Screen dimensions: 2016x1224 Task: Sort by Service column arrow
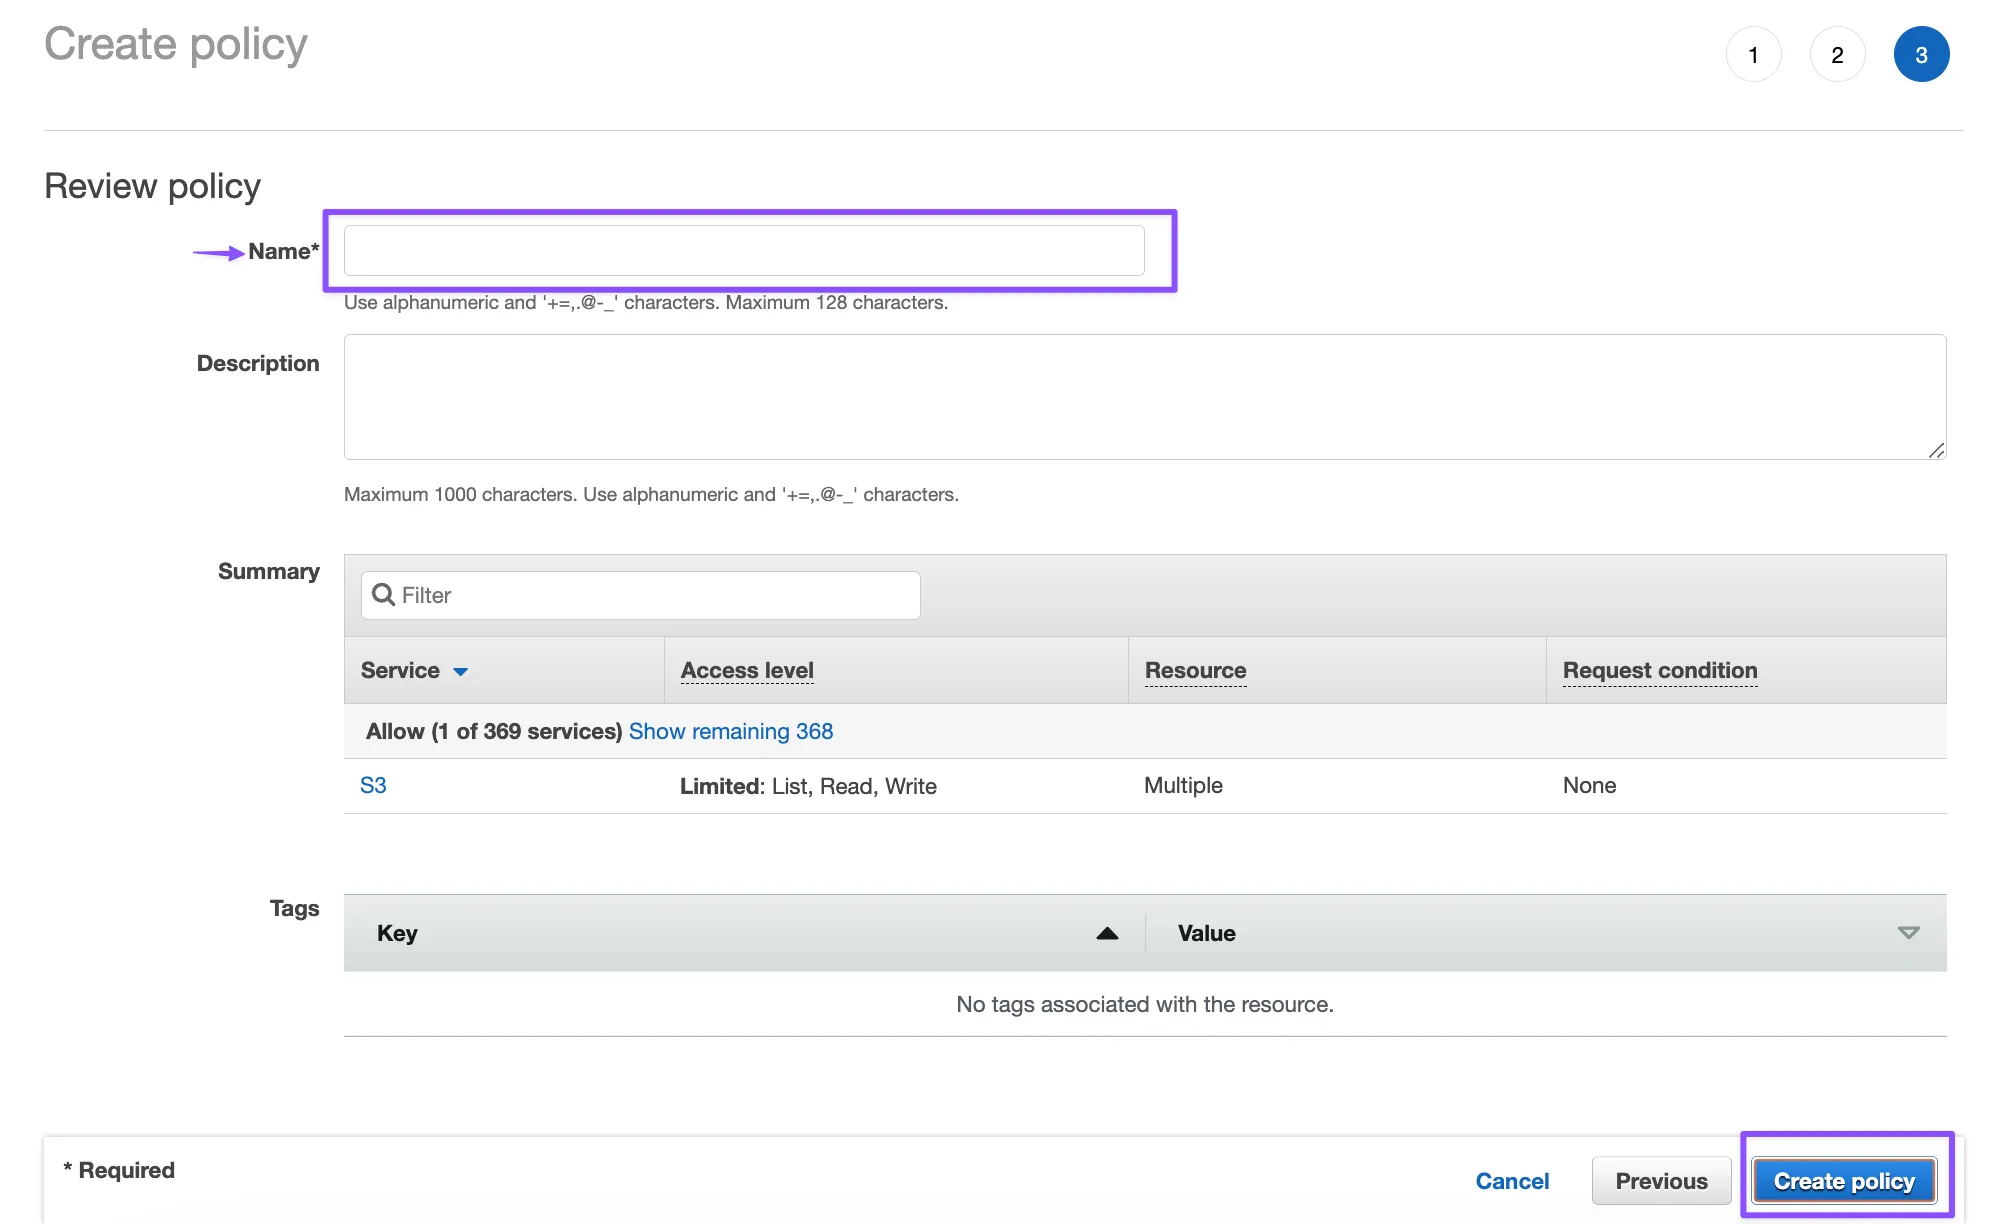coord(460,671)
